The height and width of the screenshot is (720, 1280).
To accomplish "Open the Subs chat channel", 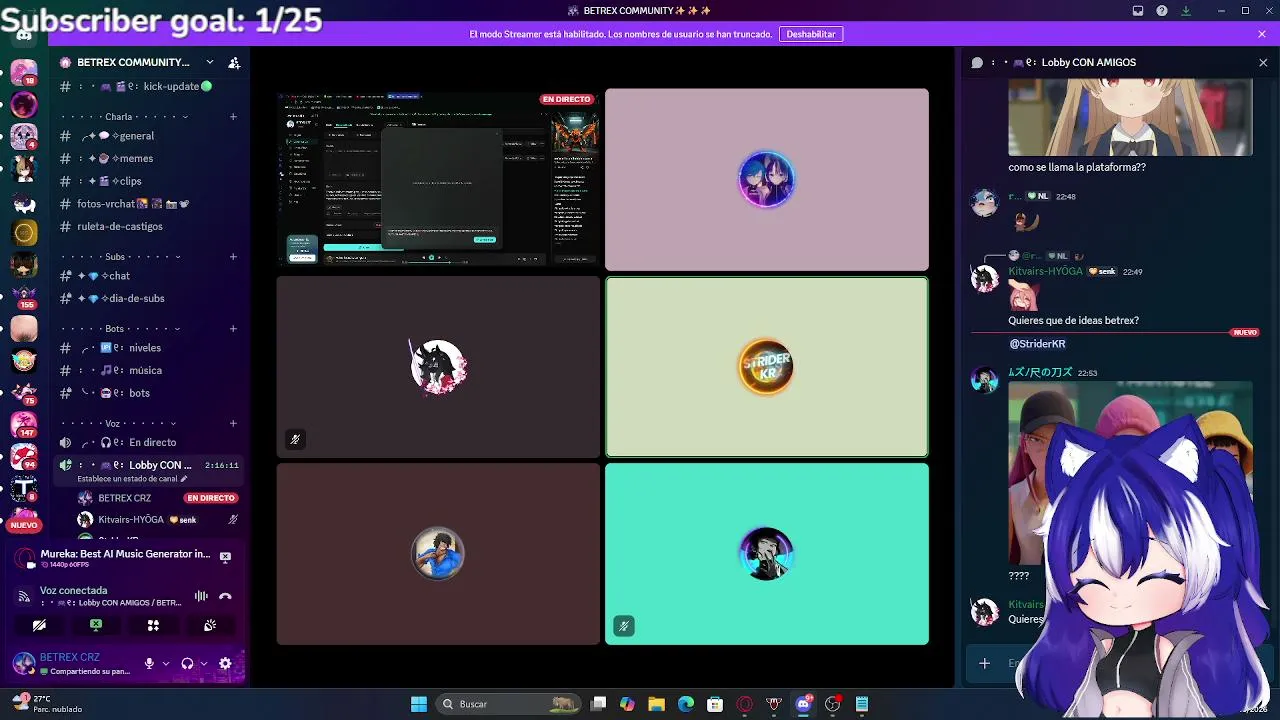I will (149, 276).
